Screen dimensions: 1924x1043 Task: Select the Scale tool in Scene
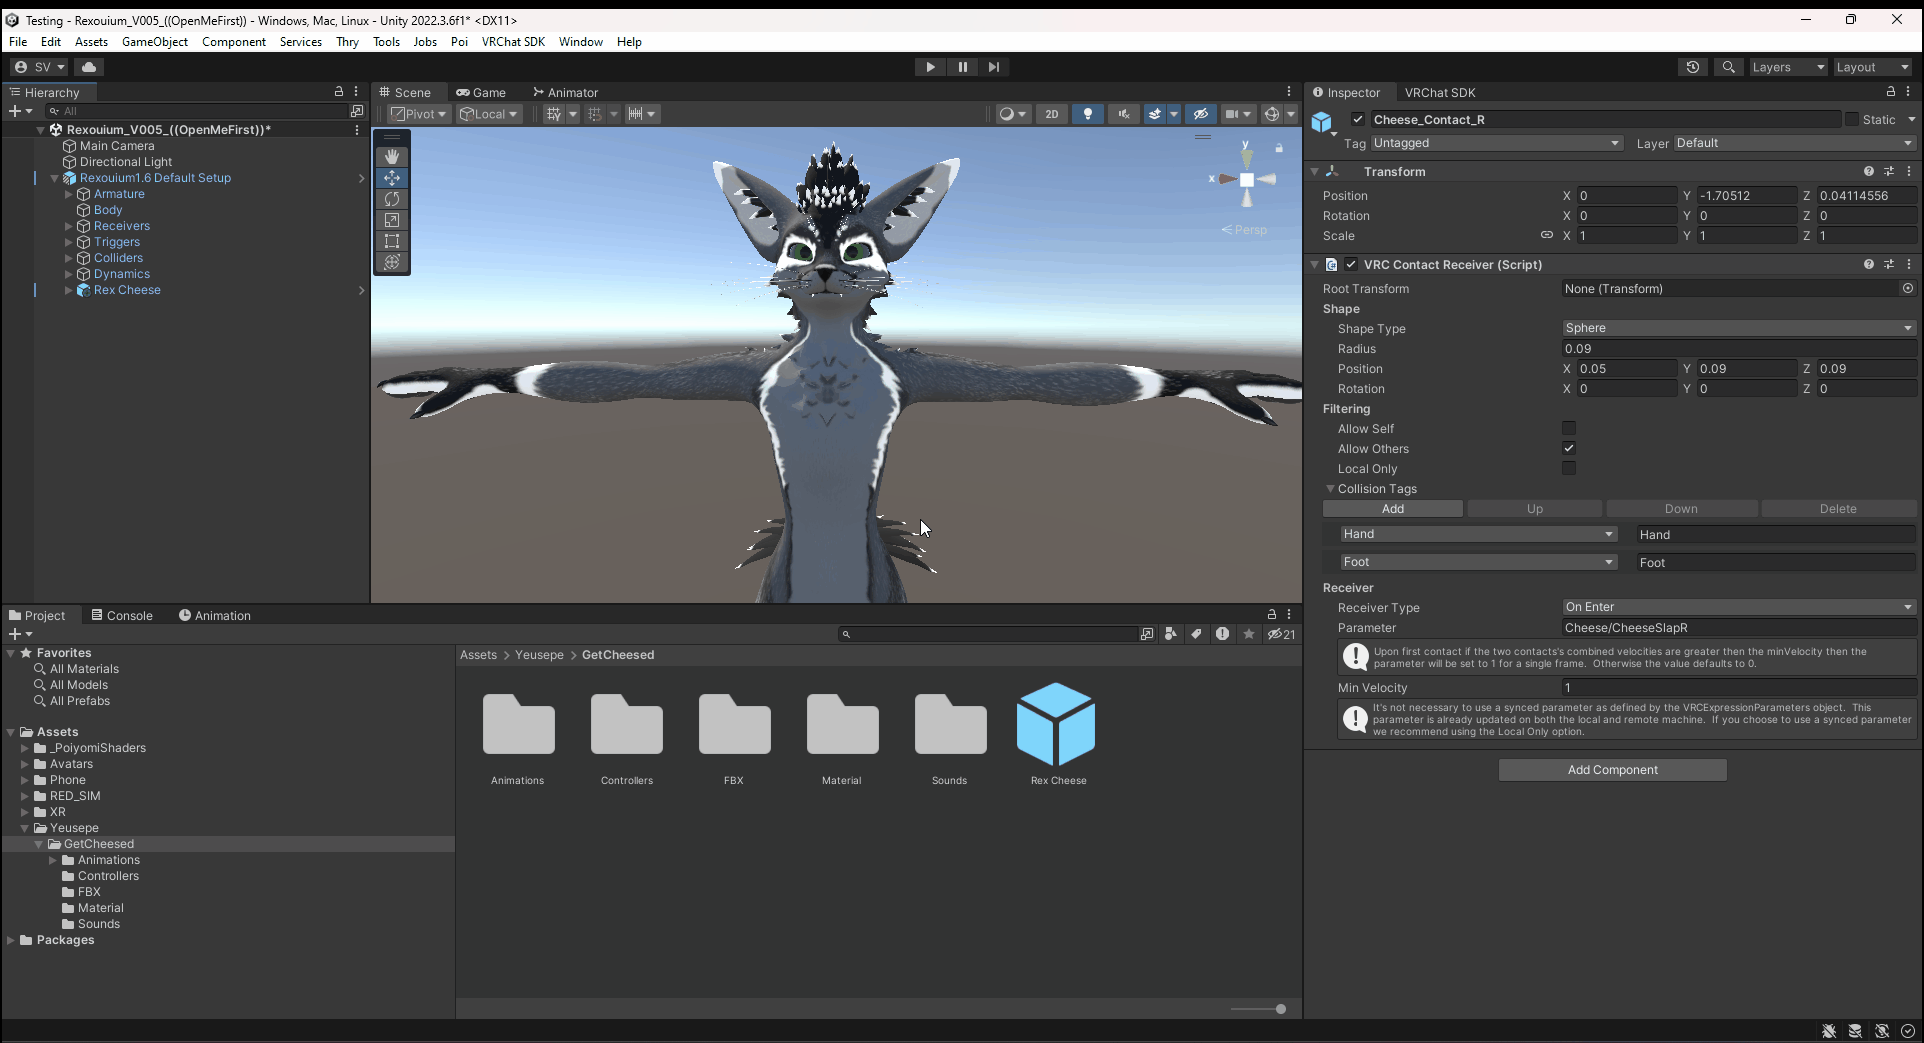point(392,220)
